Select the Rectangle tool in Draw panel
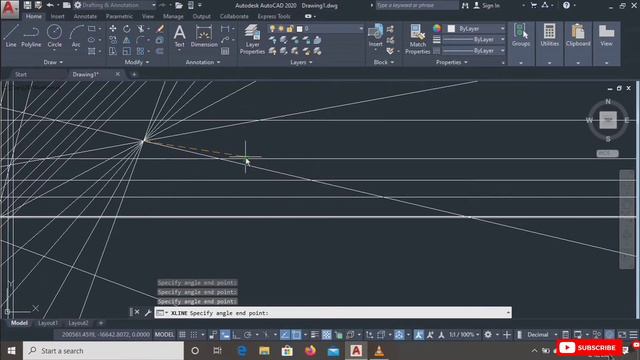Image resolution: width=640 pixels, height=360 pixels. pos(92,29)
